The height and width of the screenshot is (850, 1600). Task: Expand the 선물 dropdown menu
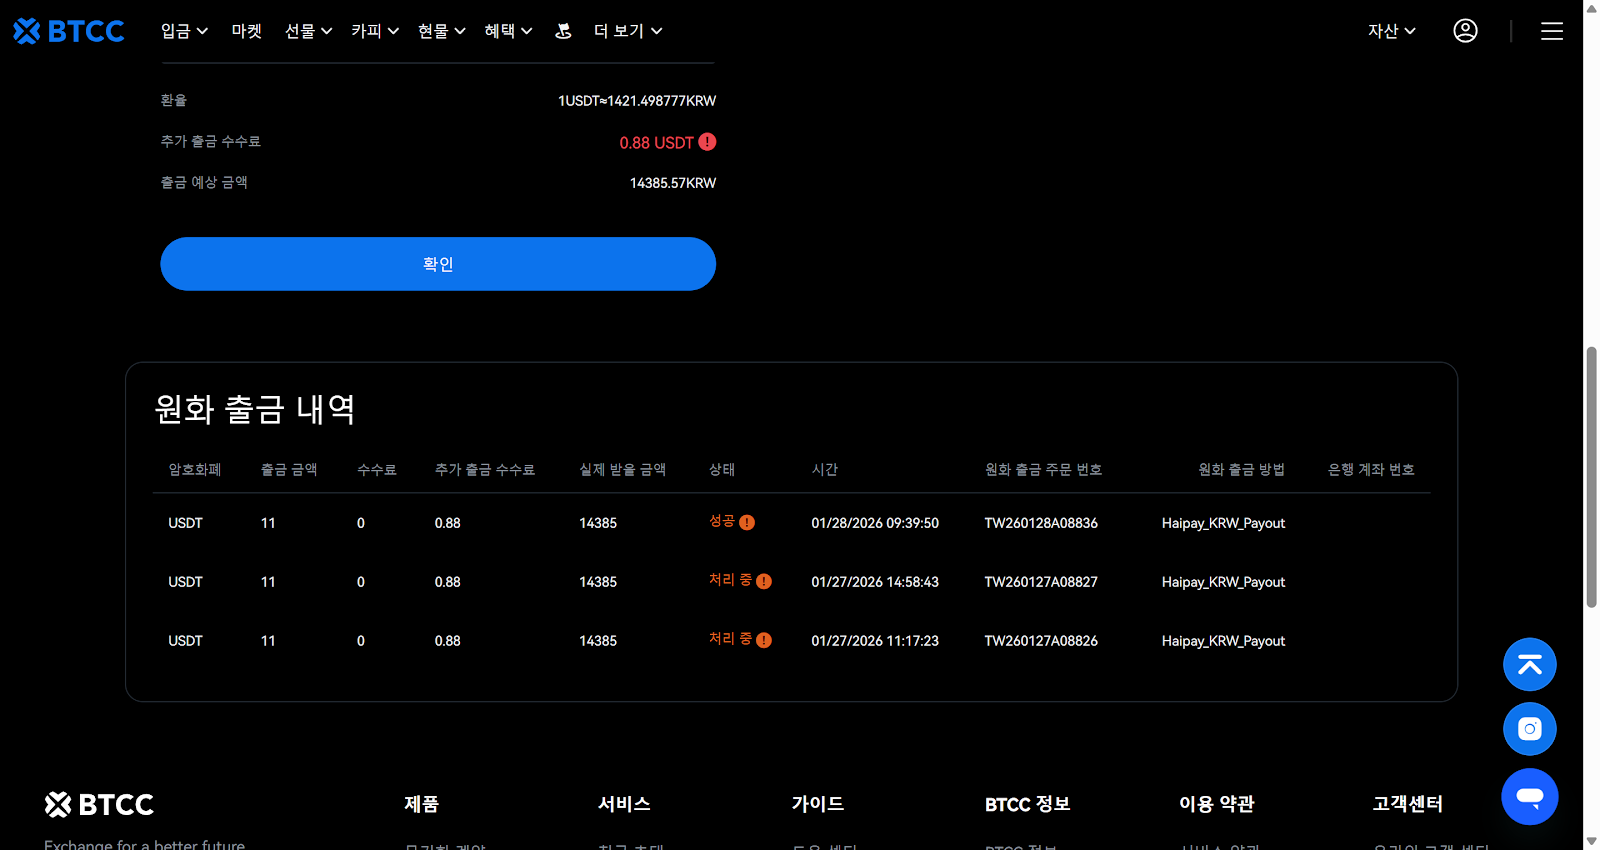[308, 31]
